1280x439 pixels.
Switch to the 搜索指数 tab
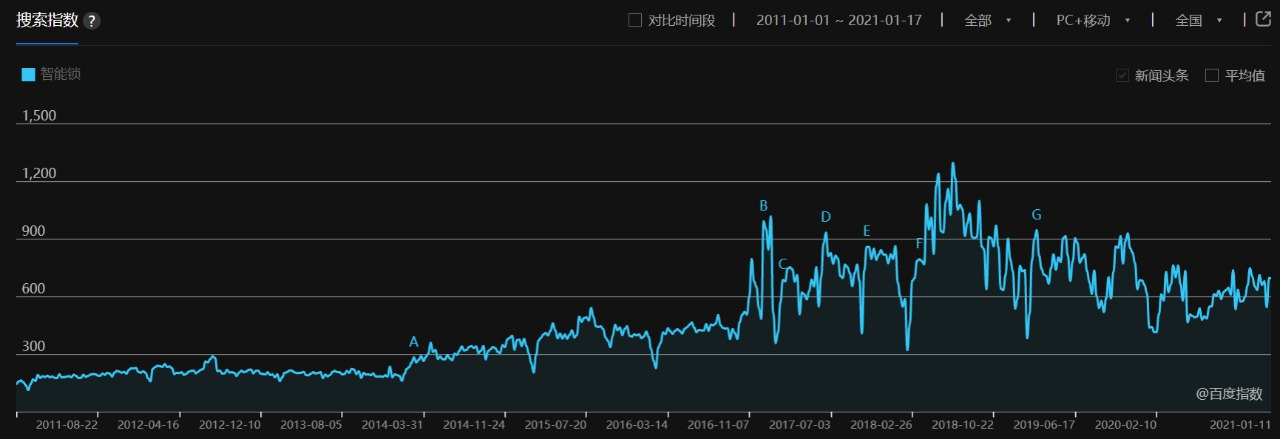(46, 21)
